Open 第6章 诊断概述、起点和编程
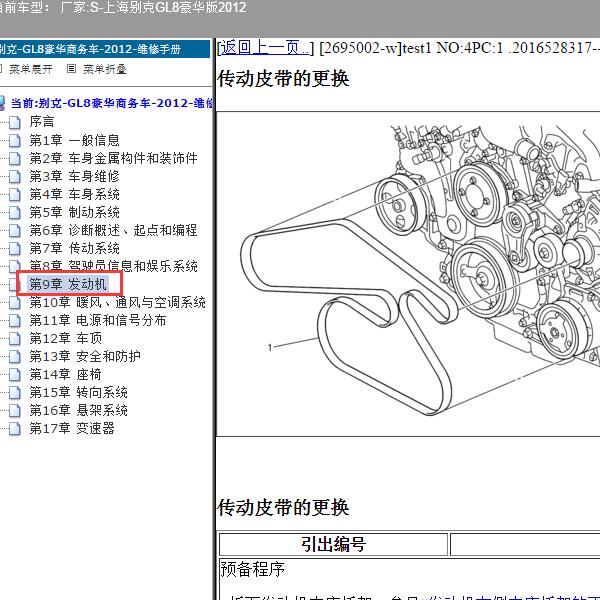Viewport: 600px width, 600px height. pyautogui.click(x=113, y=230)
